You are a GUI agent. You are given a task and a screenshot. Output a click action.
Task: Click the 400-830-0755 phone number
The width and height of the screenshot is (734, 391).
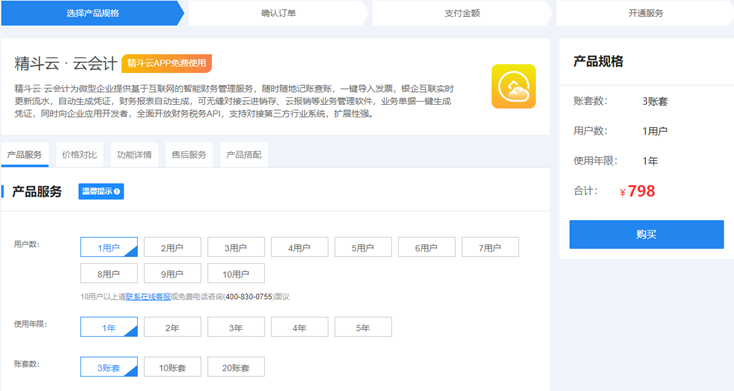249,296
